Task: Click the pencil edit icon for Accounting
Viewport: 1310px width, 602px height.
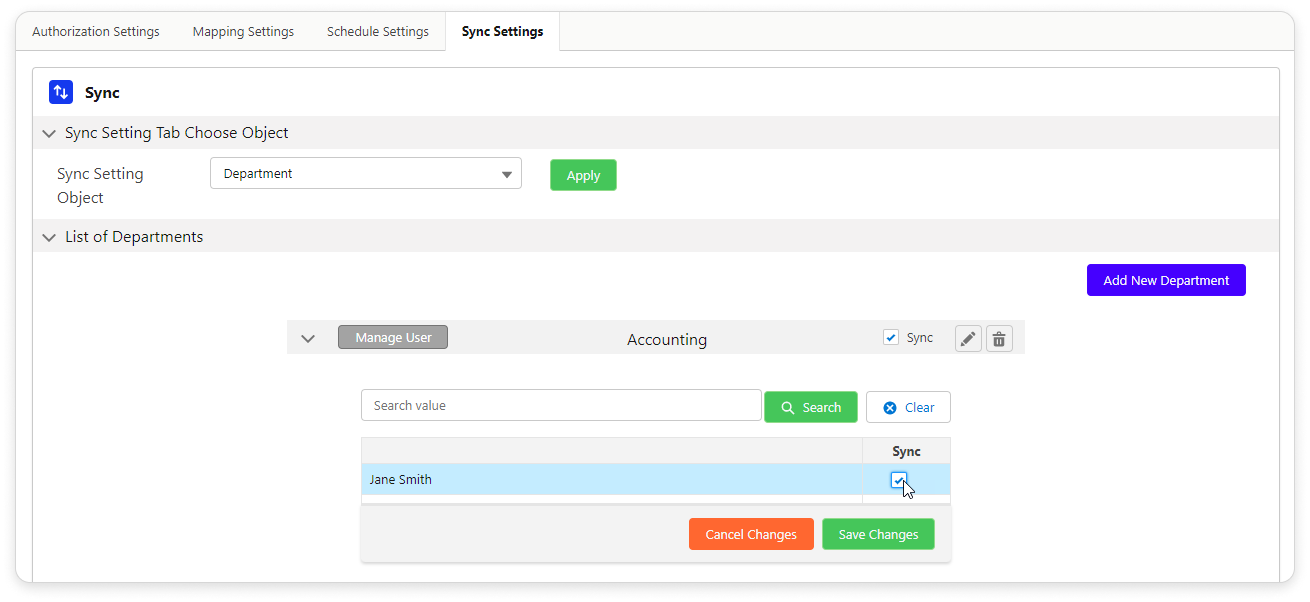Action: click(968, 339)
